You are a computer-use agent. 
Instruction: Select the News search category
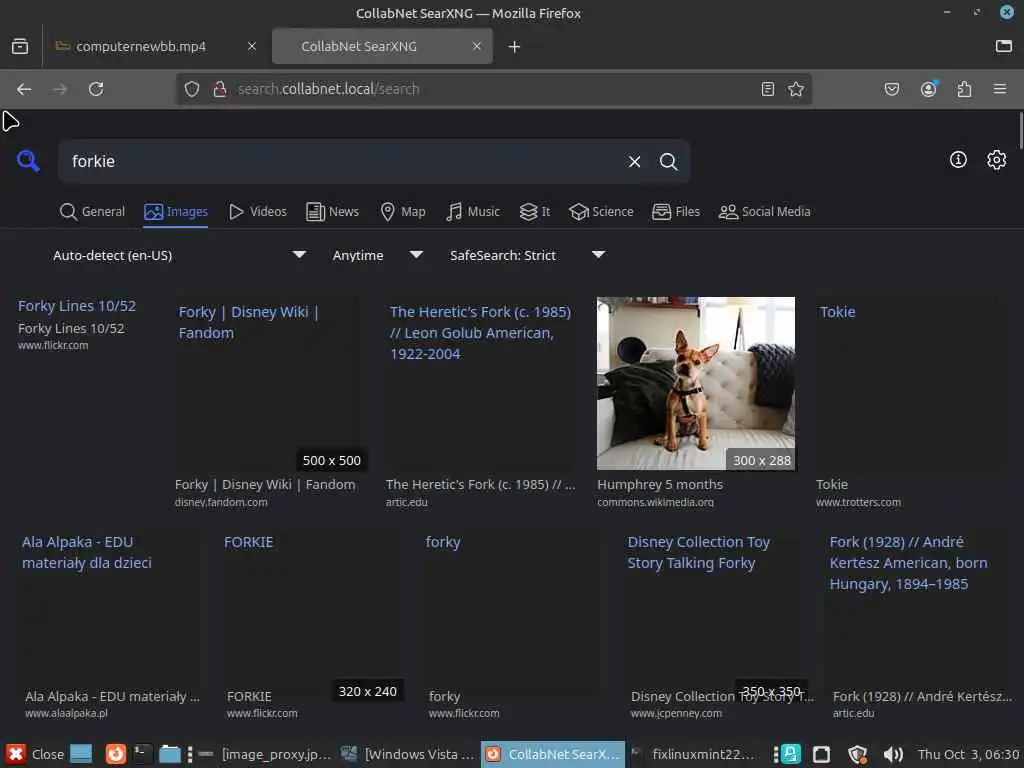pos(332,212)
